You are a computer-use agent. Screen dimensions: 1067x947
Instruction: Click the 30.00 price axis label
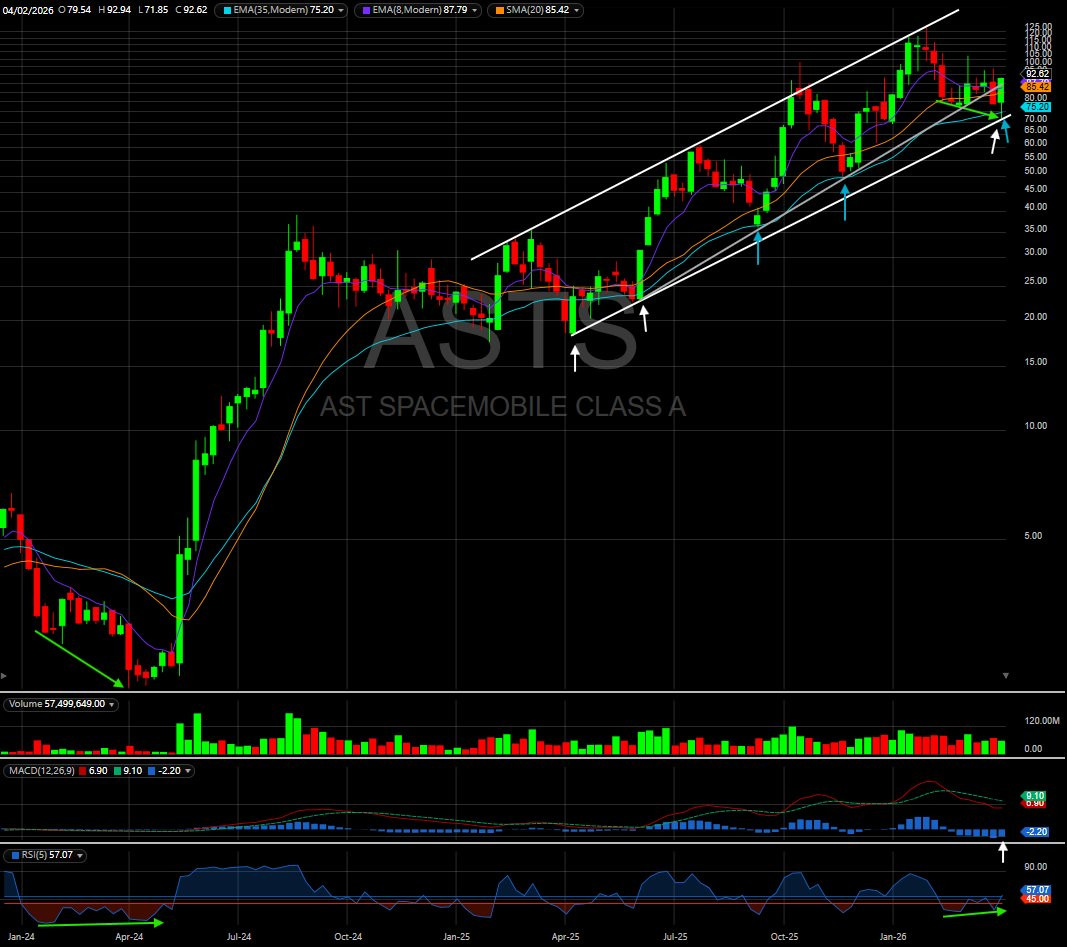[x=1036, y=251]
